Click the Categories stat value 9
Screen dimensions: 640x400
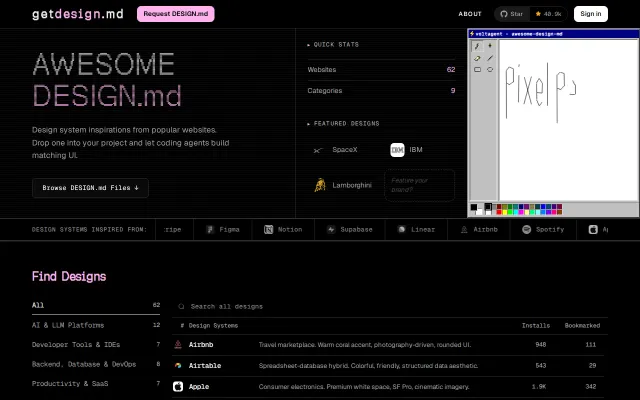(x=453, y=91)
